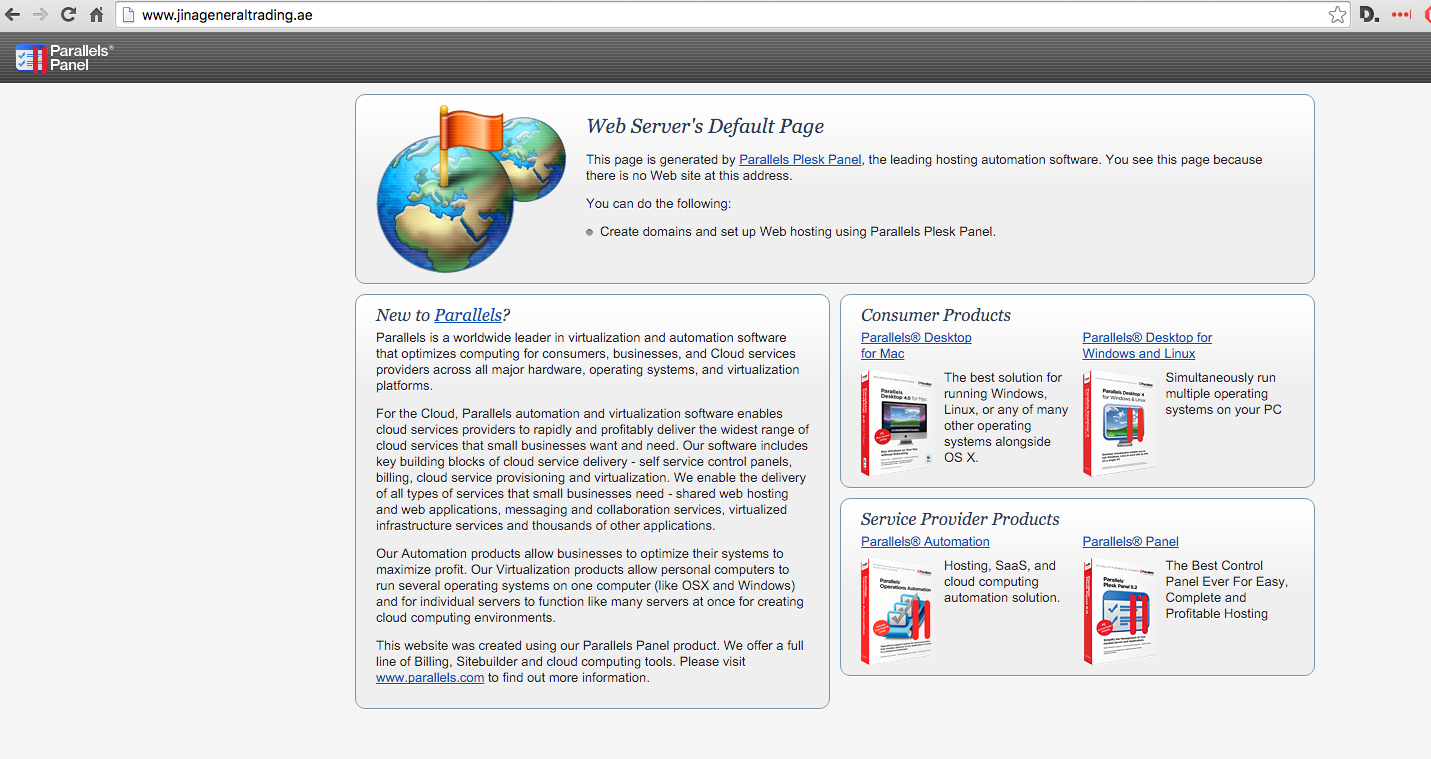Click 'The best solution for running Windows' text

click(x=1006, y=418)
